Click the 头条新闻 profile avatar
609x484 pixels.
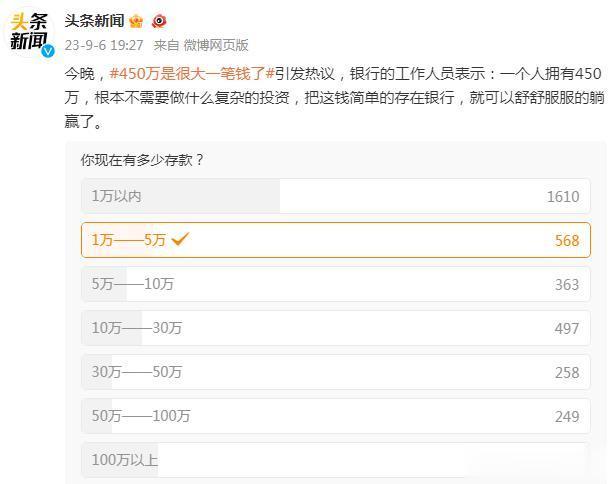[29, 33]
